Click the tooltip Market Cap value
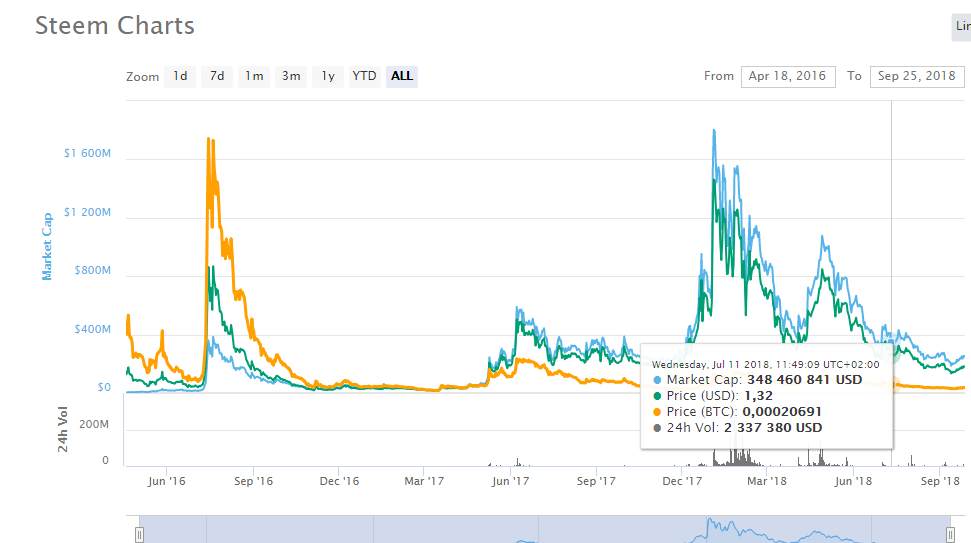The width and height of the screenshot is (971, 543). [x=804, y=380]
